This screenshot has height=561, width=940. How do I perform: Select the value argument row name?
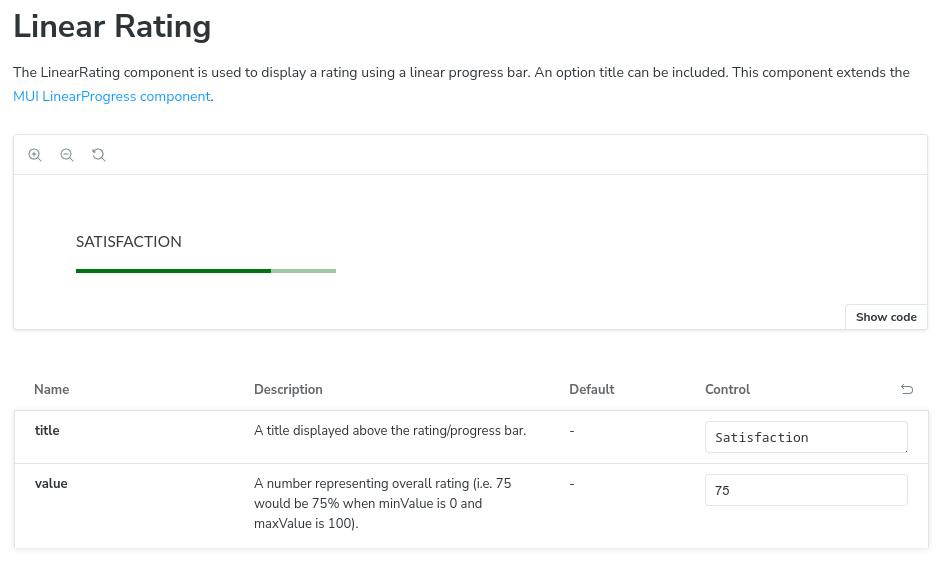click(x=51, y=483)
